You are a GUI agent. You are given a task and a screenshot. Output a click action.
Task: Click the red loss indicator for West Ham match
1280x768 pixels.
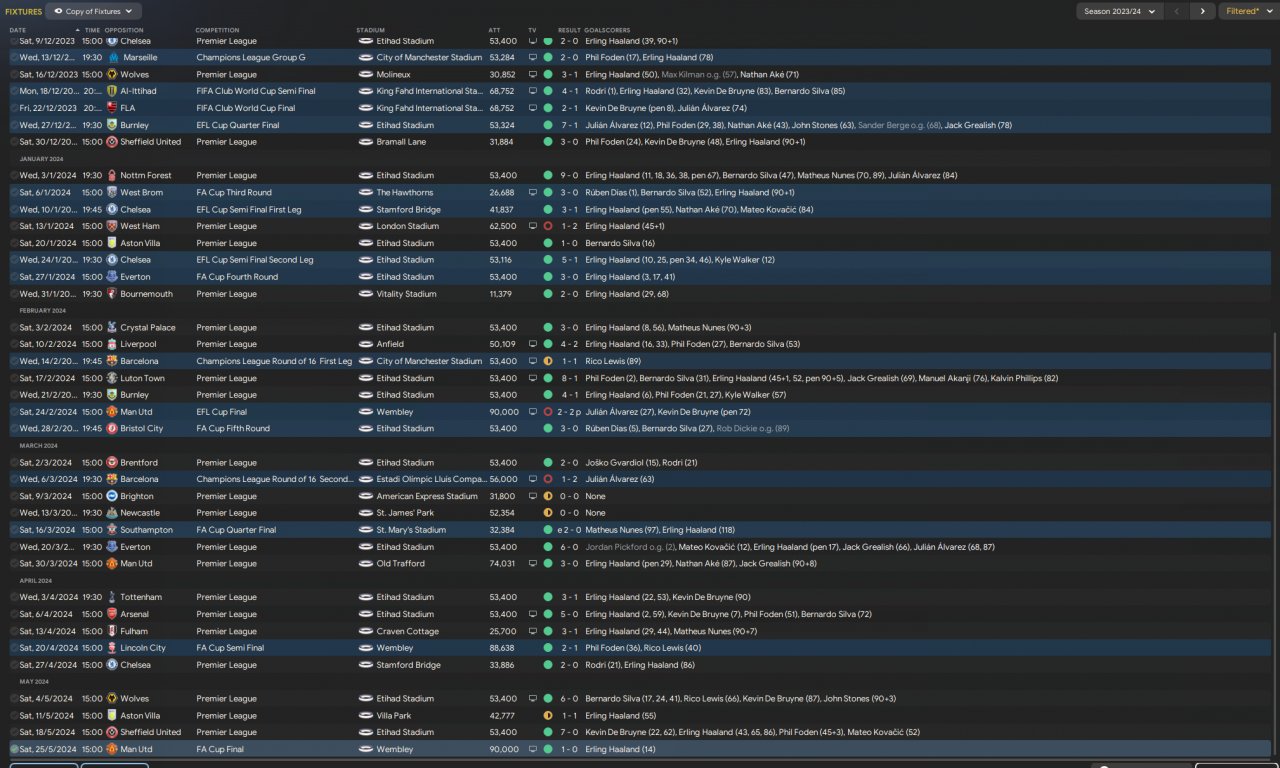click(x=548, y=226)
